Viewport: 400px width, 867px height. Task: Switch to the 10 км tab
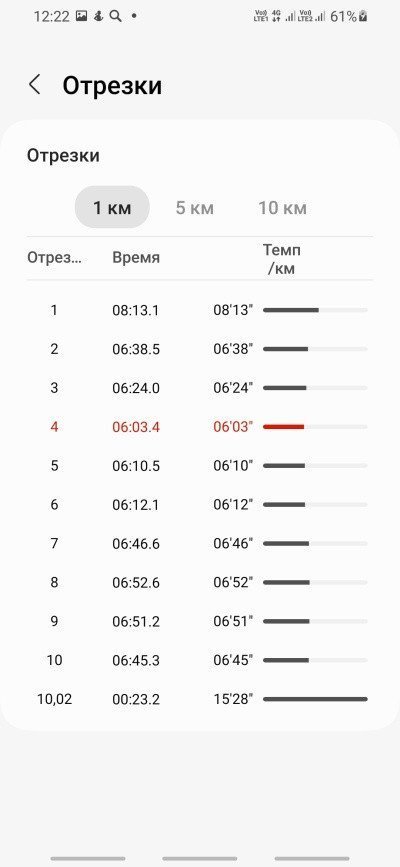click(282, 208)
